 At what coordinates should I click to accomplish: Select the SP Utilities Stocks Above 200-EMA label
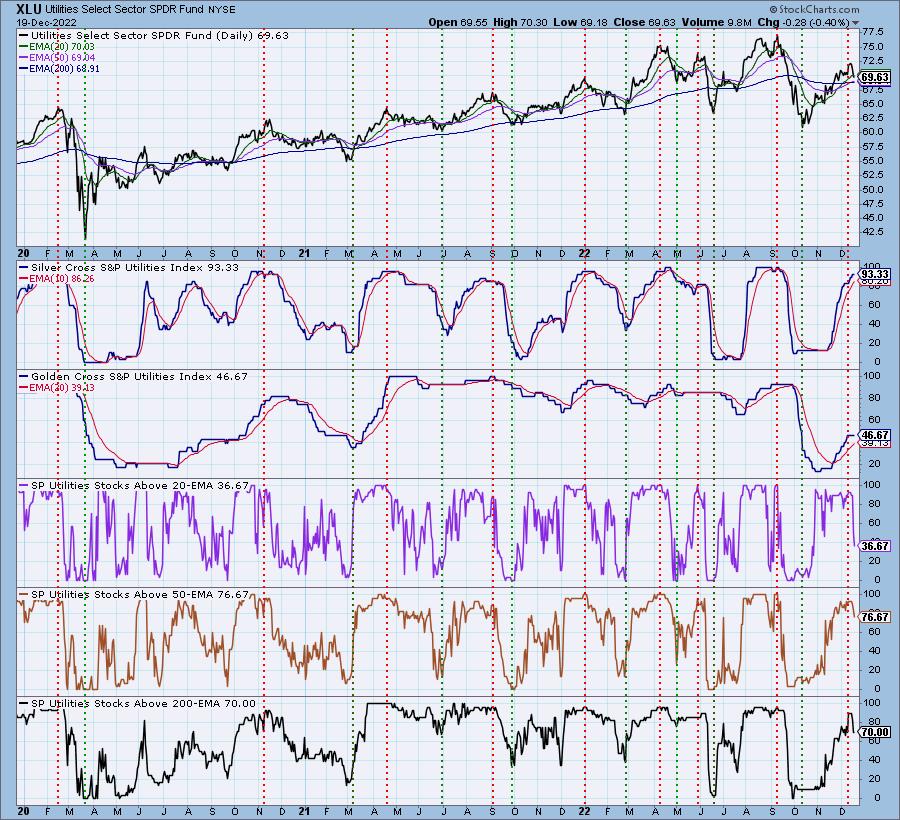[x=138, y=704]
